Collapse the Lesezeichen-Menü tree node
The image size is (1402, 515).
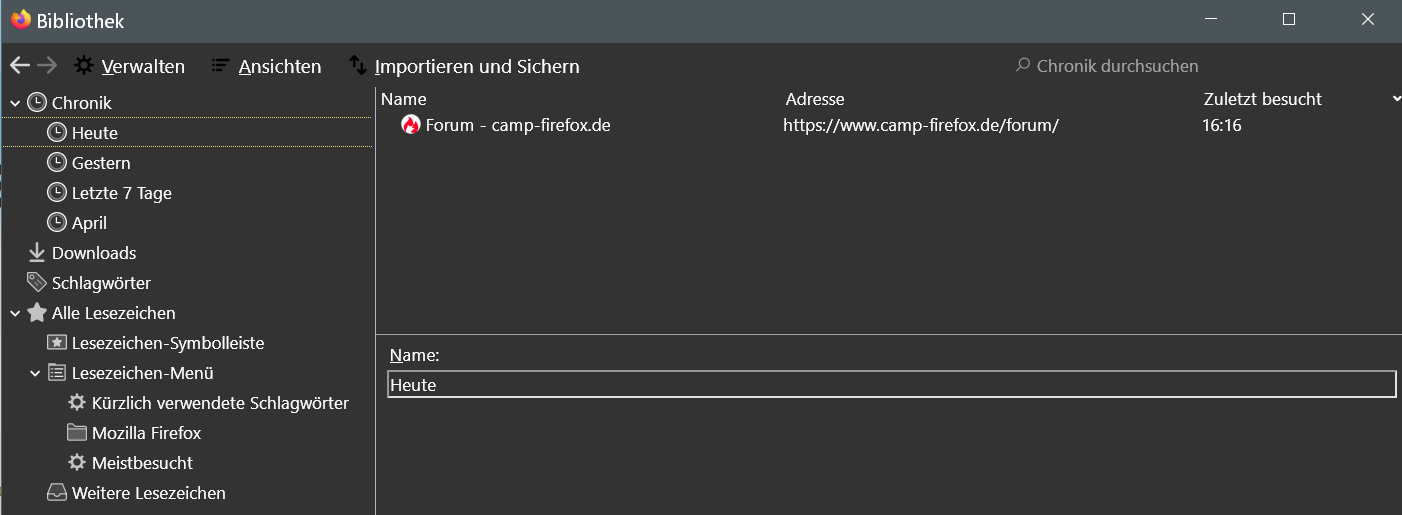[35, 373]
